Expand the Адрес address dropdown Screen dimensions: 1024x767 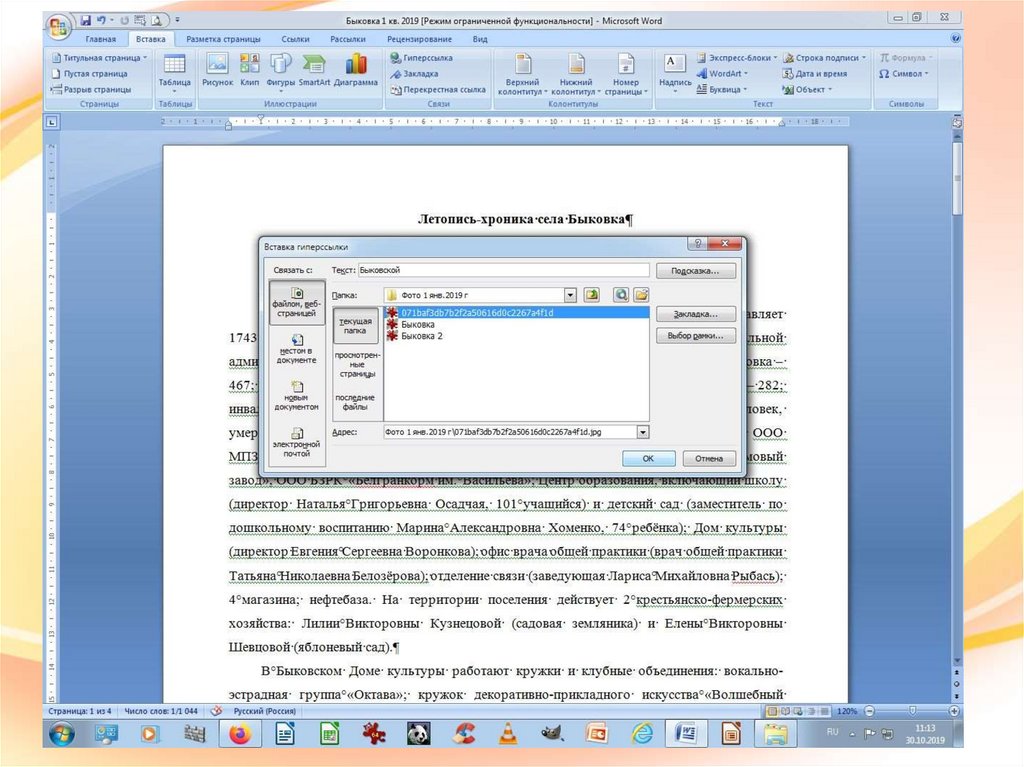642,432
